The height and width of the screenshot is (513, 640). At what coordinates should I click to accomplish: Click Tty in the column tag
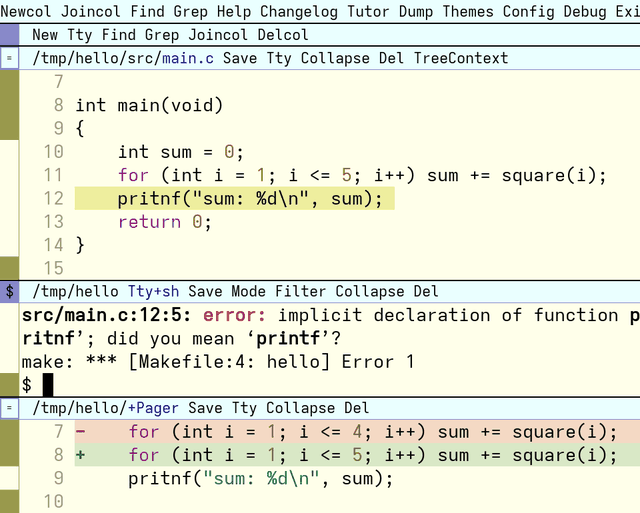click(80, 35)
